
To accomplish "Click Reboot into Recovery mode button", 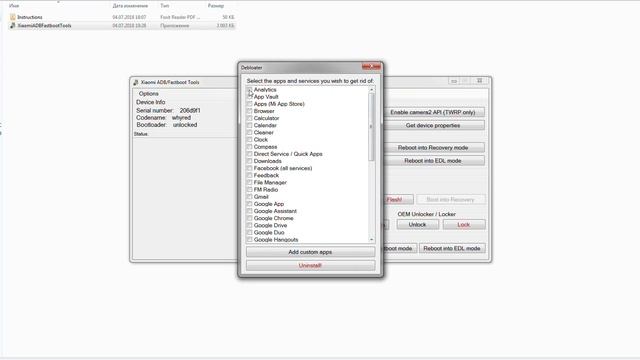I will [433, 148].
